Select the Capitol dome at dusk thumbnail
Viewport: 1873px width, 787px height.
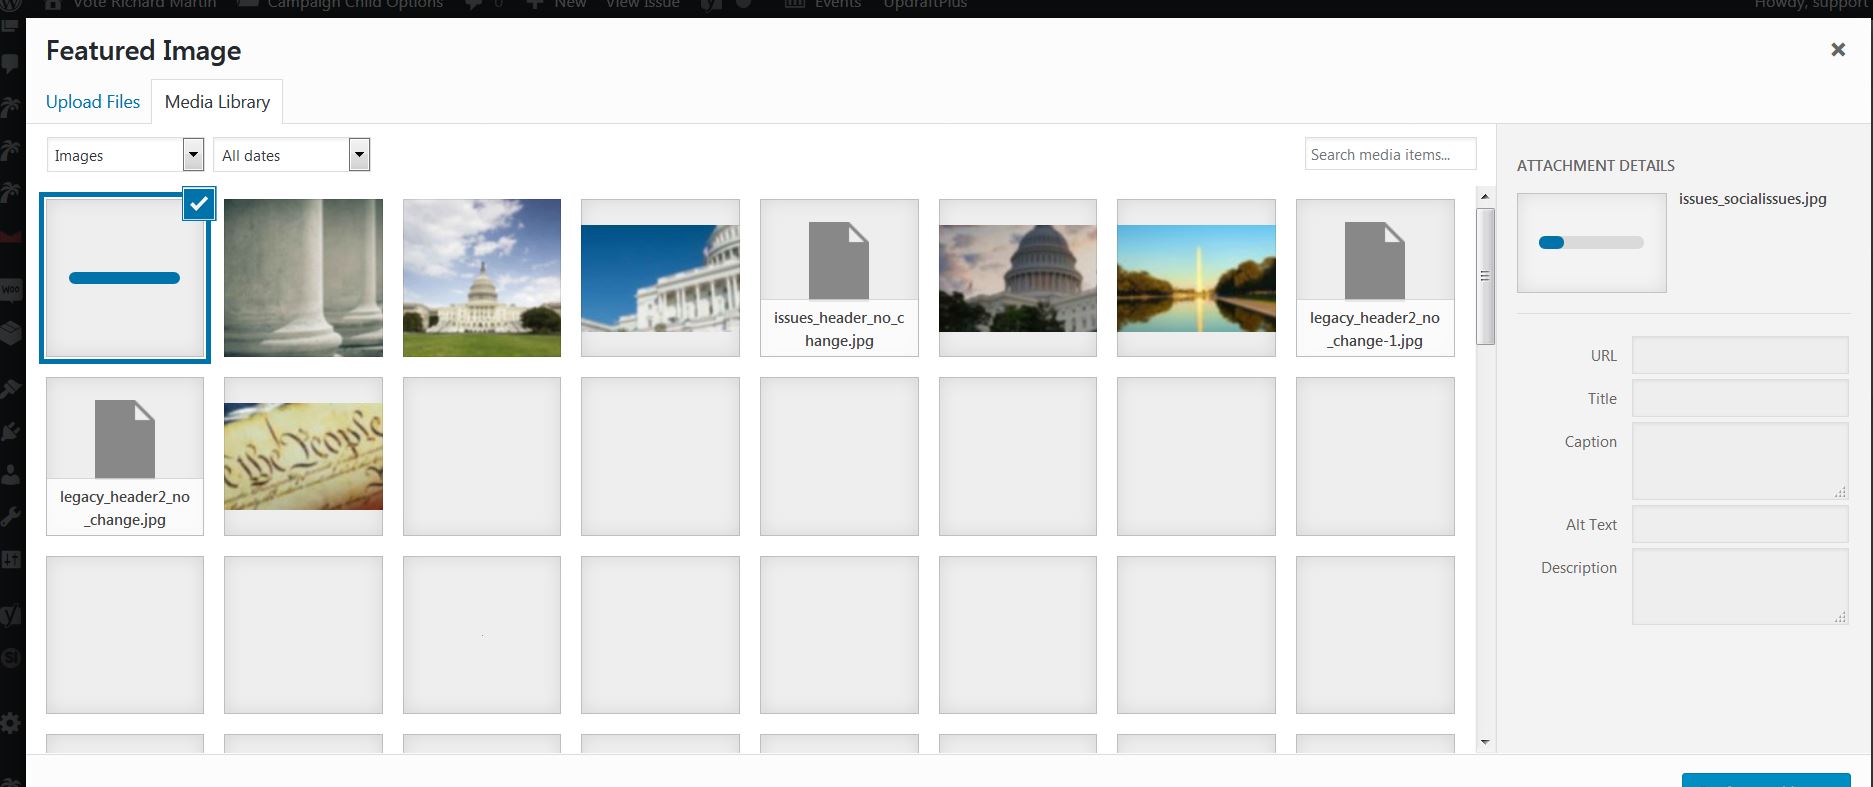[1018, 278]
